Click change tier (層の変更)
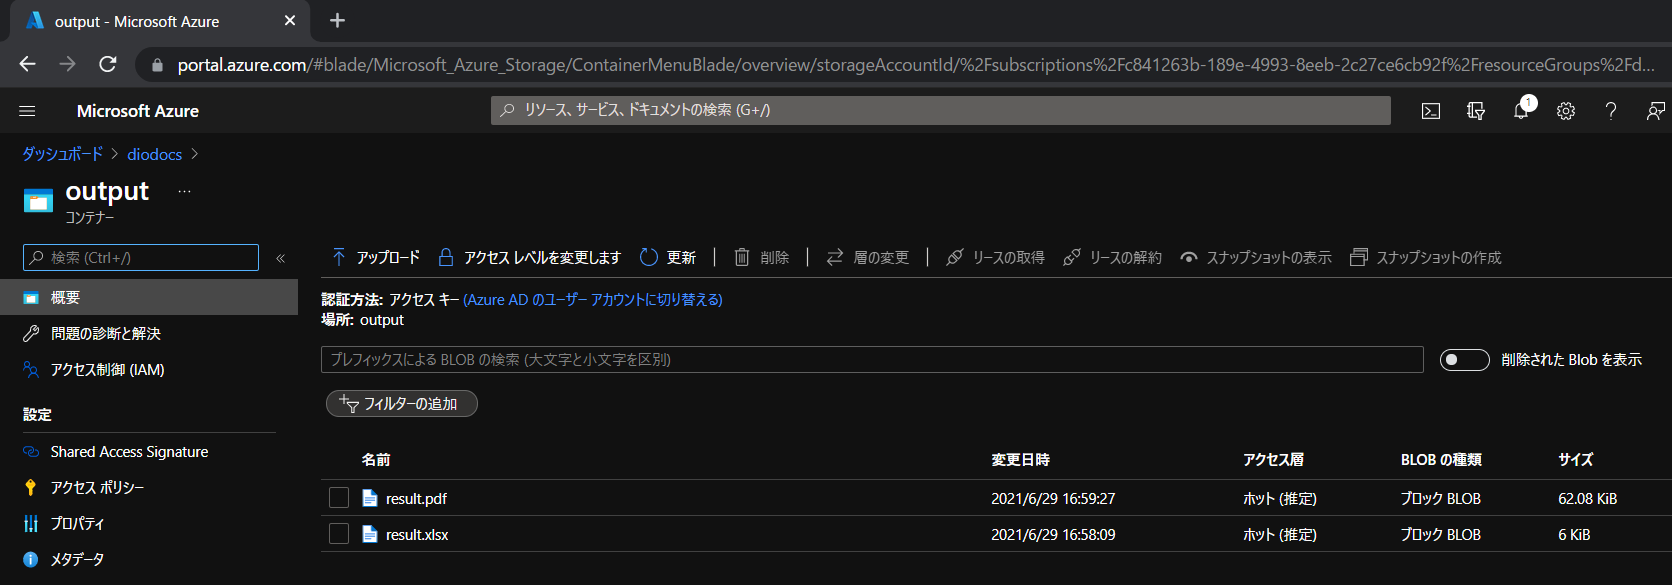1672x585 pixels. [868, 258]
